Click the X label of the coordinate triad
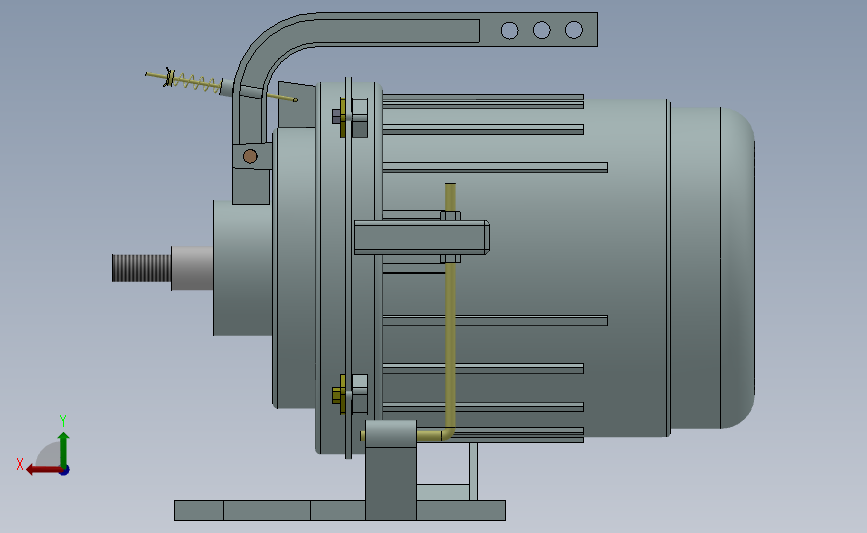This screenshot has width=867, height=533. [x=20, y=464]
